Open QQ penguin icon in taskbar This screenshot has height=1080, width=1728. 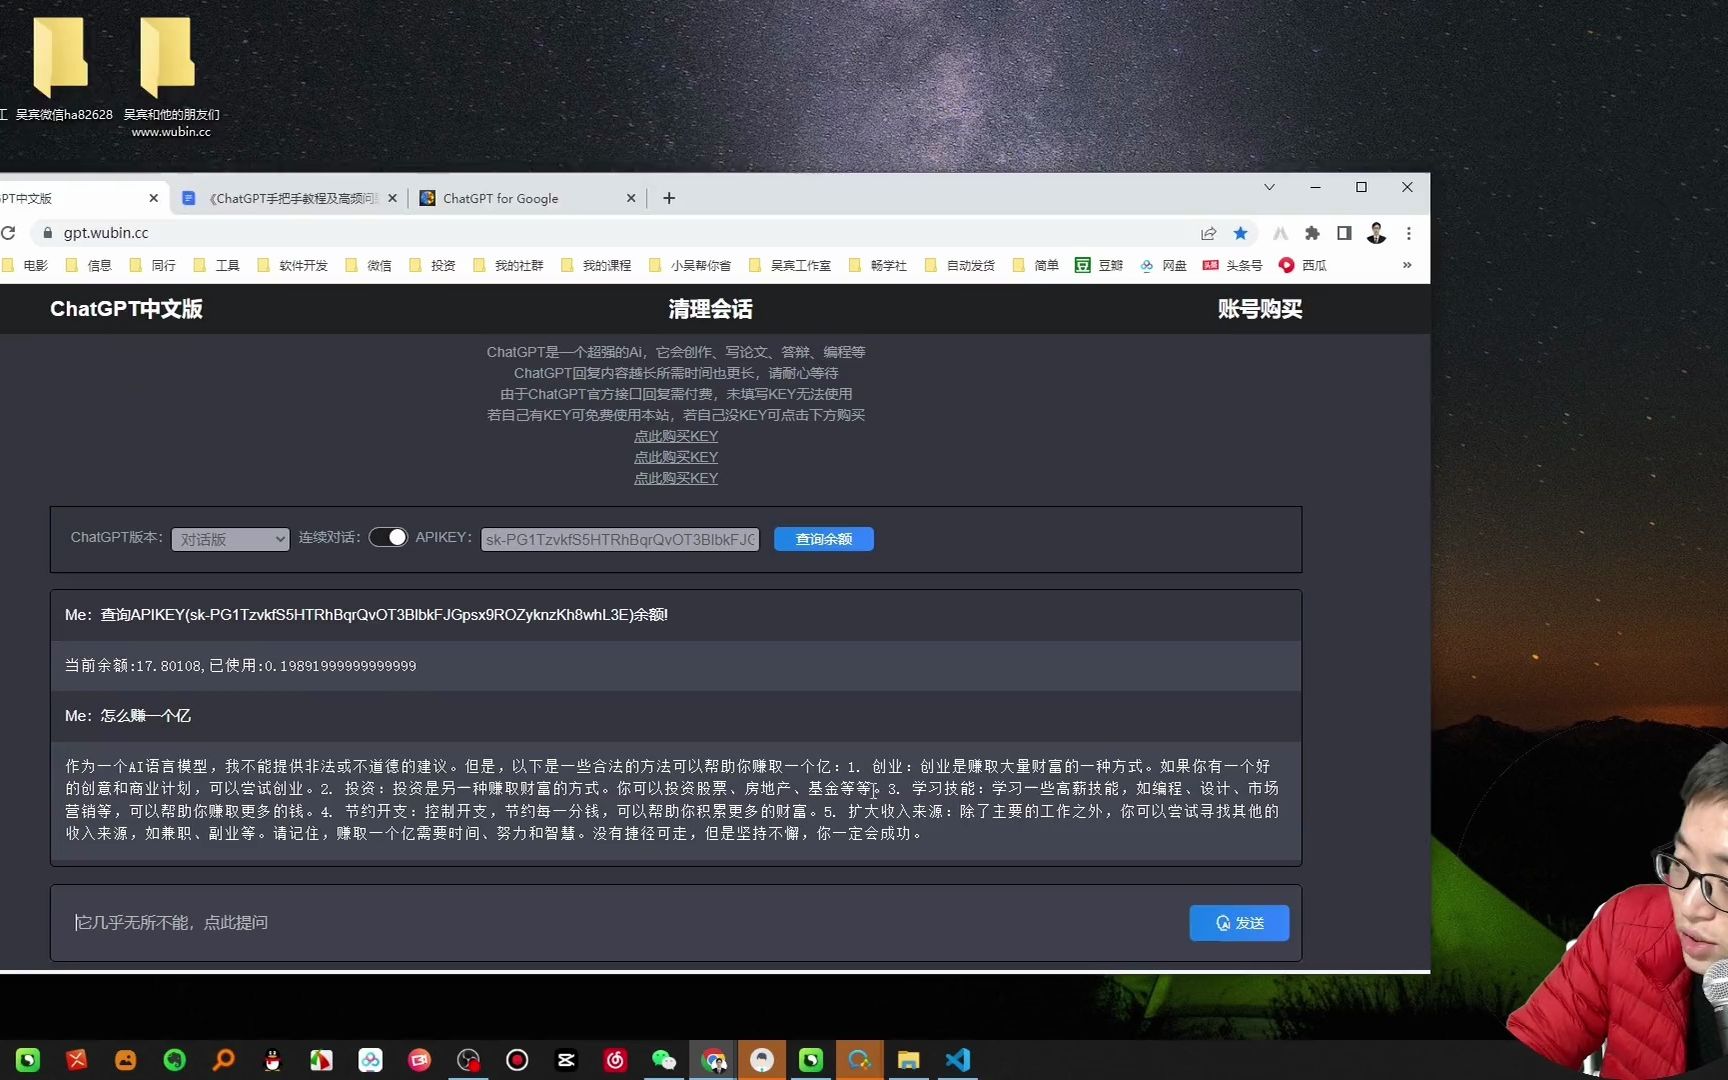click(272, 1060)
